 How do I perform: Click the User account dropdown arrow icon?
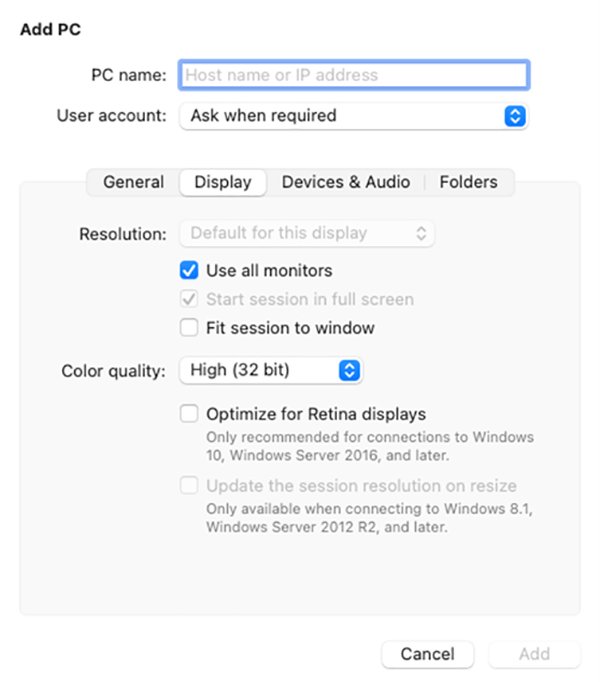point(514,116)
